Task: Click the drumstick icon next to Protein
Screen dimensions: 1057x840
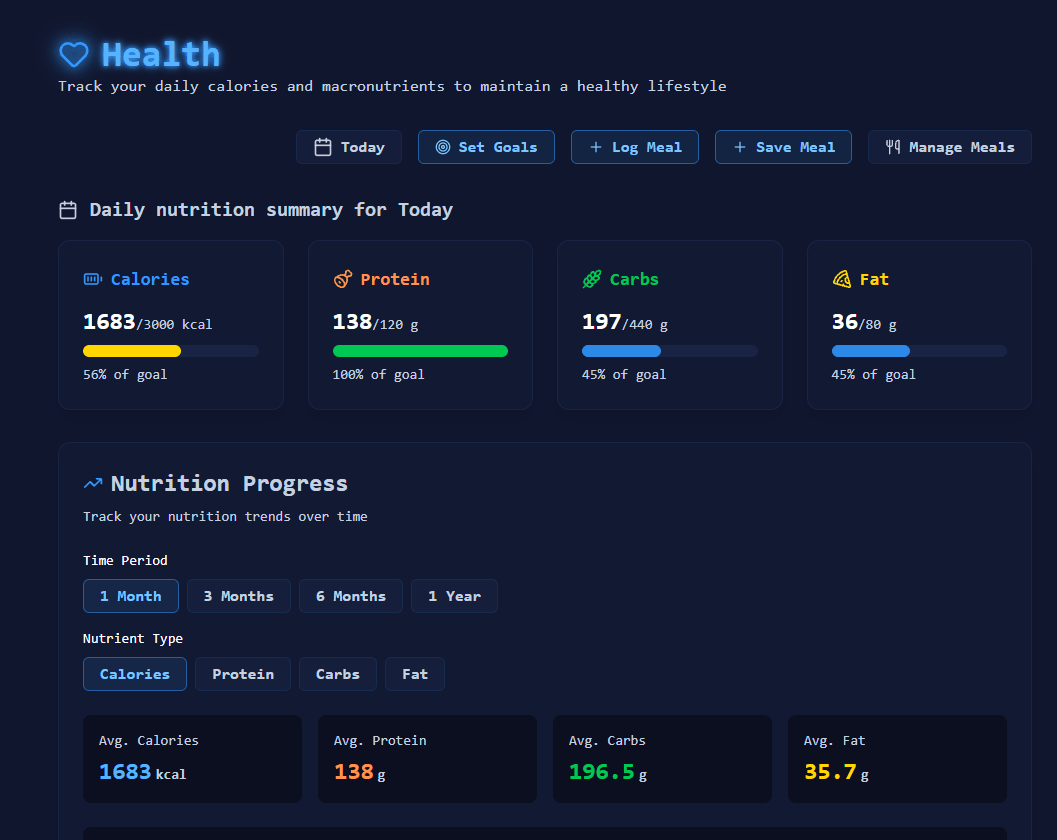Action: point(342,279)
